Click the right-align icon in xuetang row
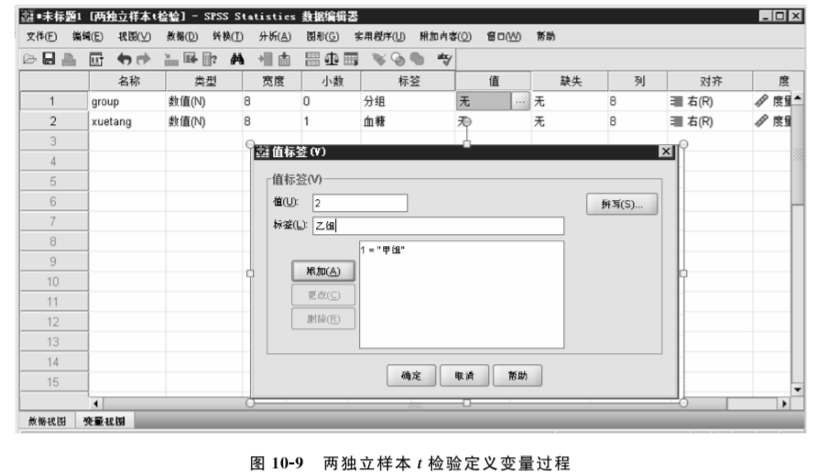 click(676, 121)
